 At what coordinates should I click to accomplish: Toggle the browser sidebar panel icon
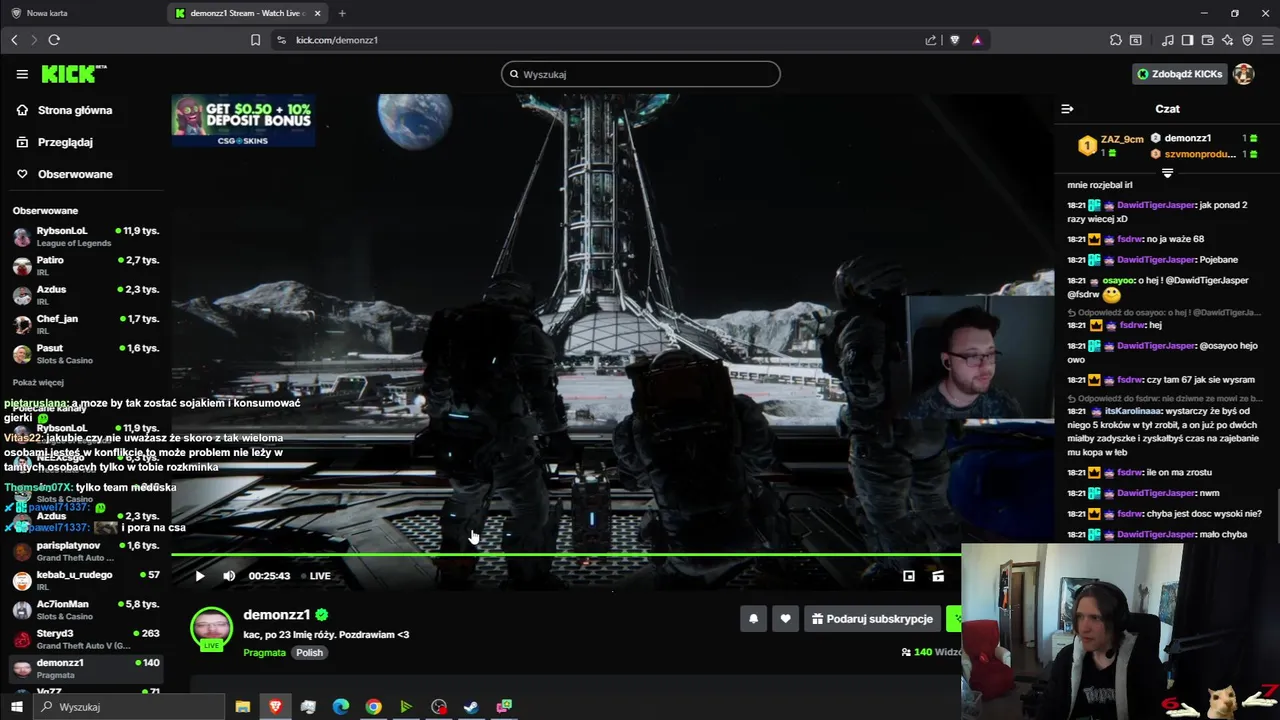pyautogui.click(x=1187, y=40)
